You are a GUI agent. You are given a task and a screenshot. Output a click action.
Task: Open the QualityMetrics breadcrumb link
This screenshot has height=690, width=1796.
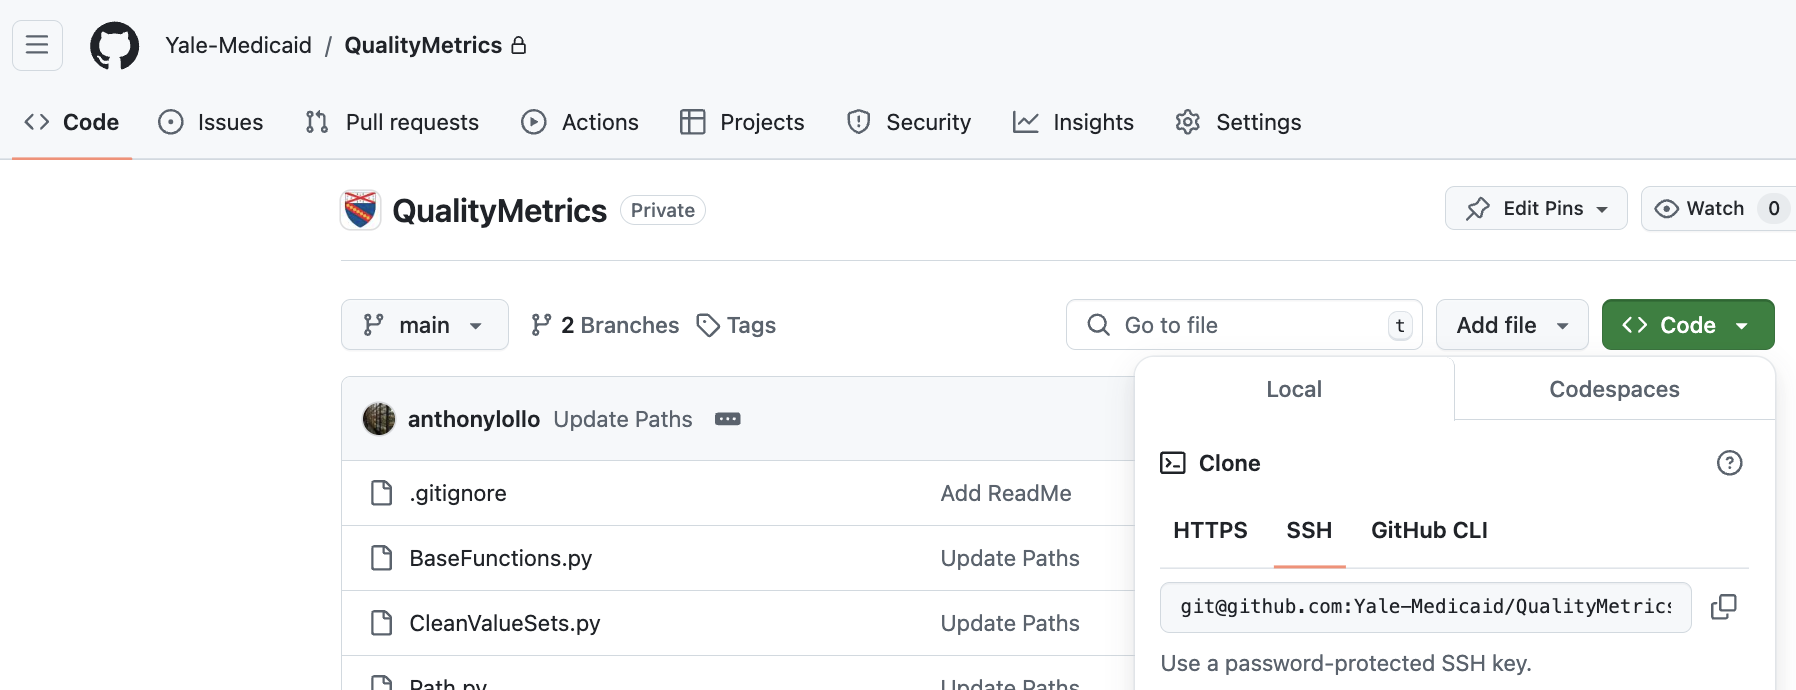coord(423,45)
